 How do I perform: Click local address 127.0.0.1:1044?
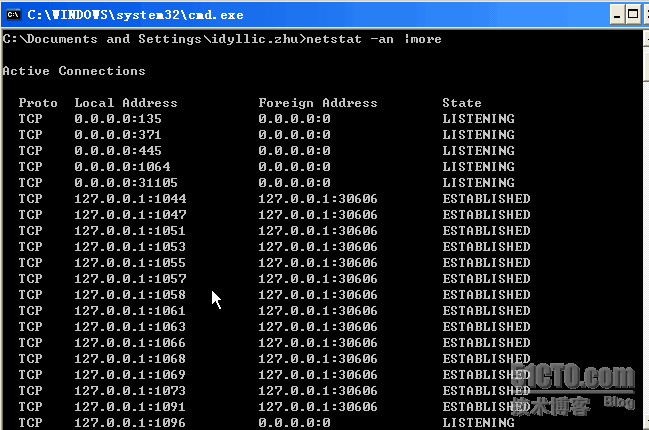click(130, 199)
